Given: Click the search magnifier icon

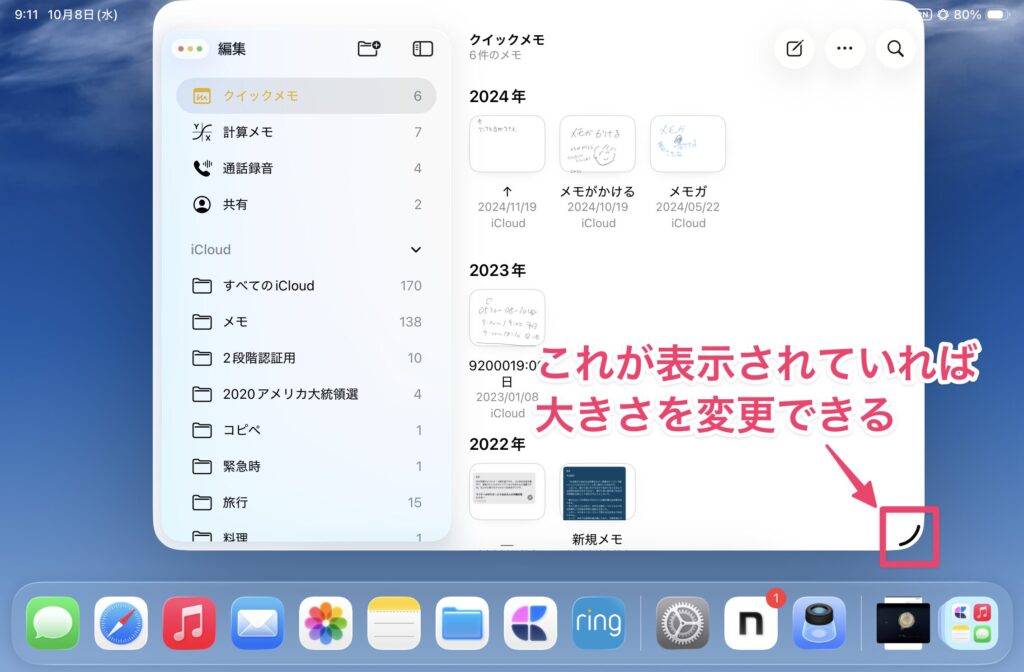Looking at the screenshot, I should [895, 48].
